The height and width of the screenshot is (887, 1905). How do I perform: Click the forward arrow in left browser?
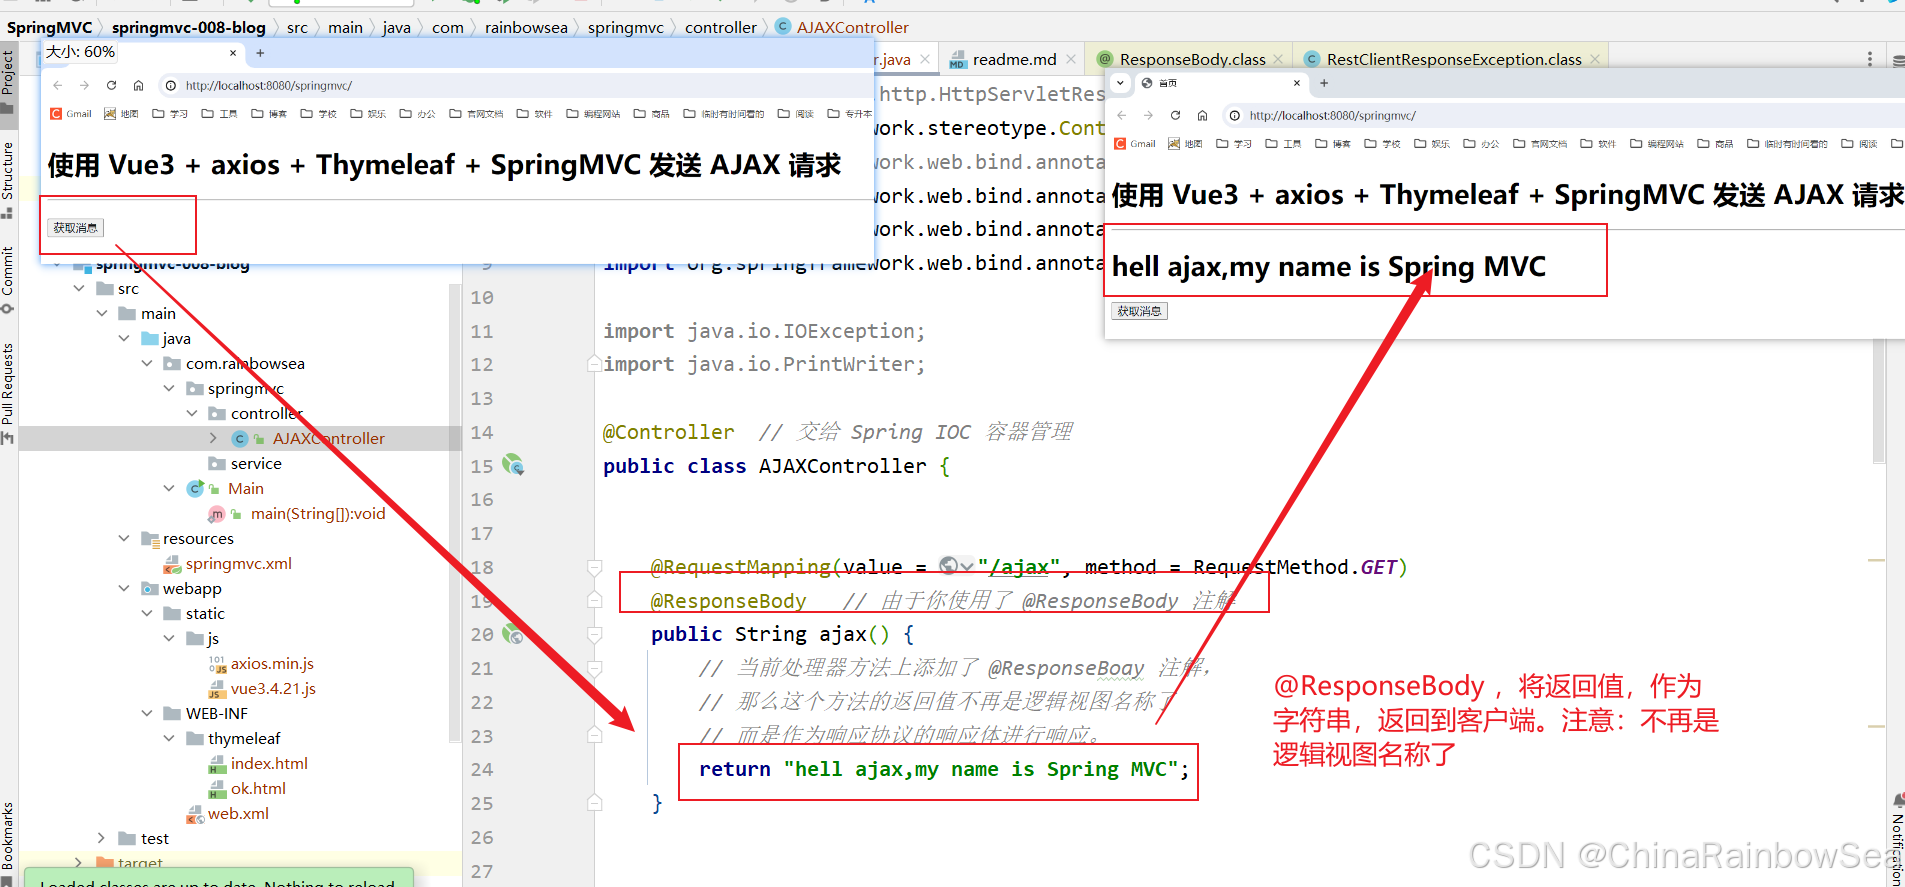coord(84,85)
